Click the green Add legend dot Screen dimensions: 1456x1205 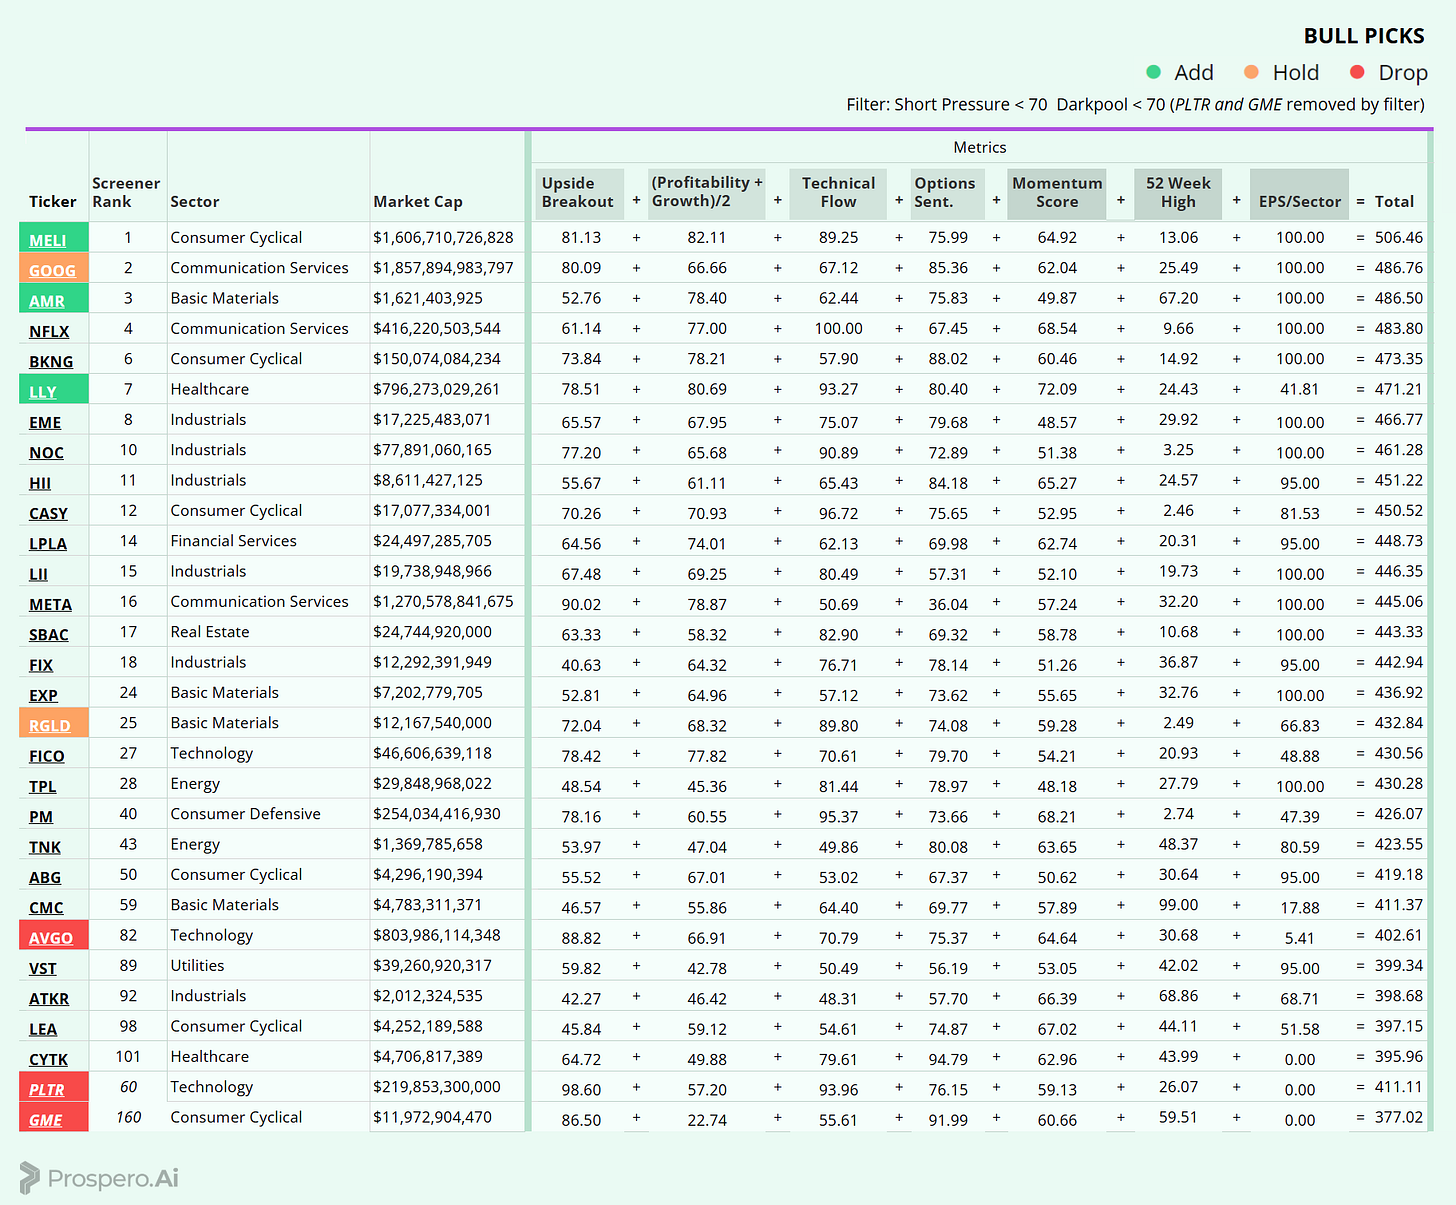[1153, 72]
